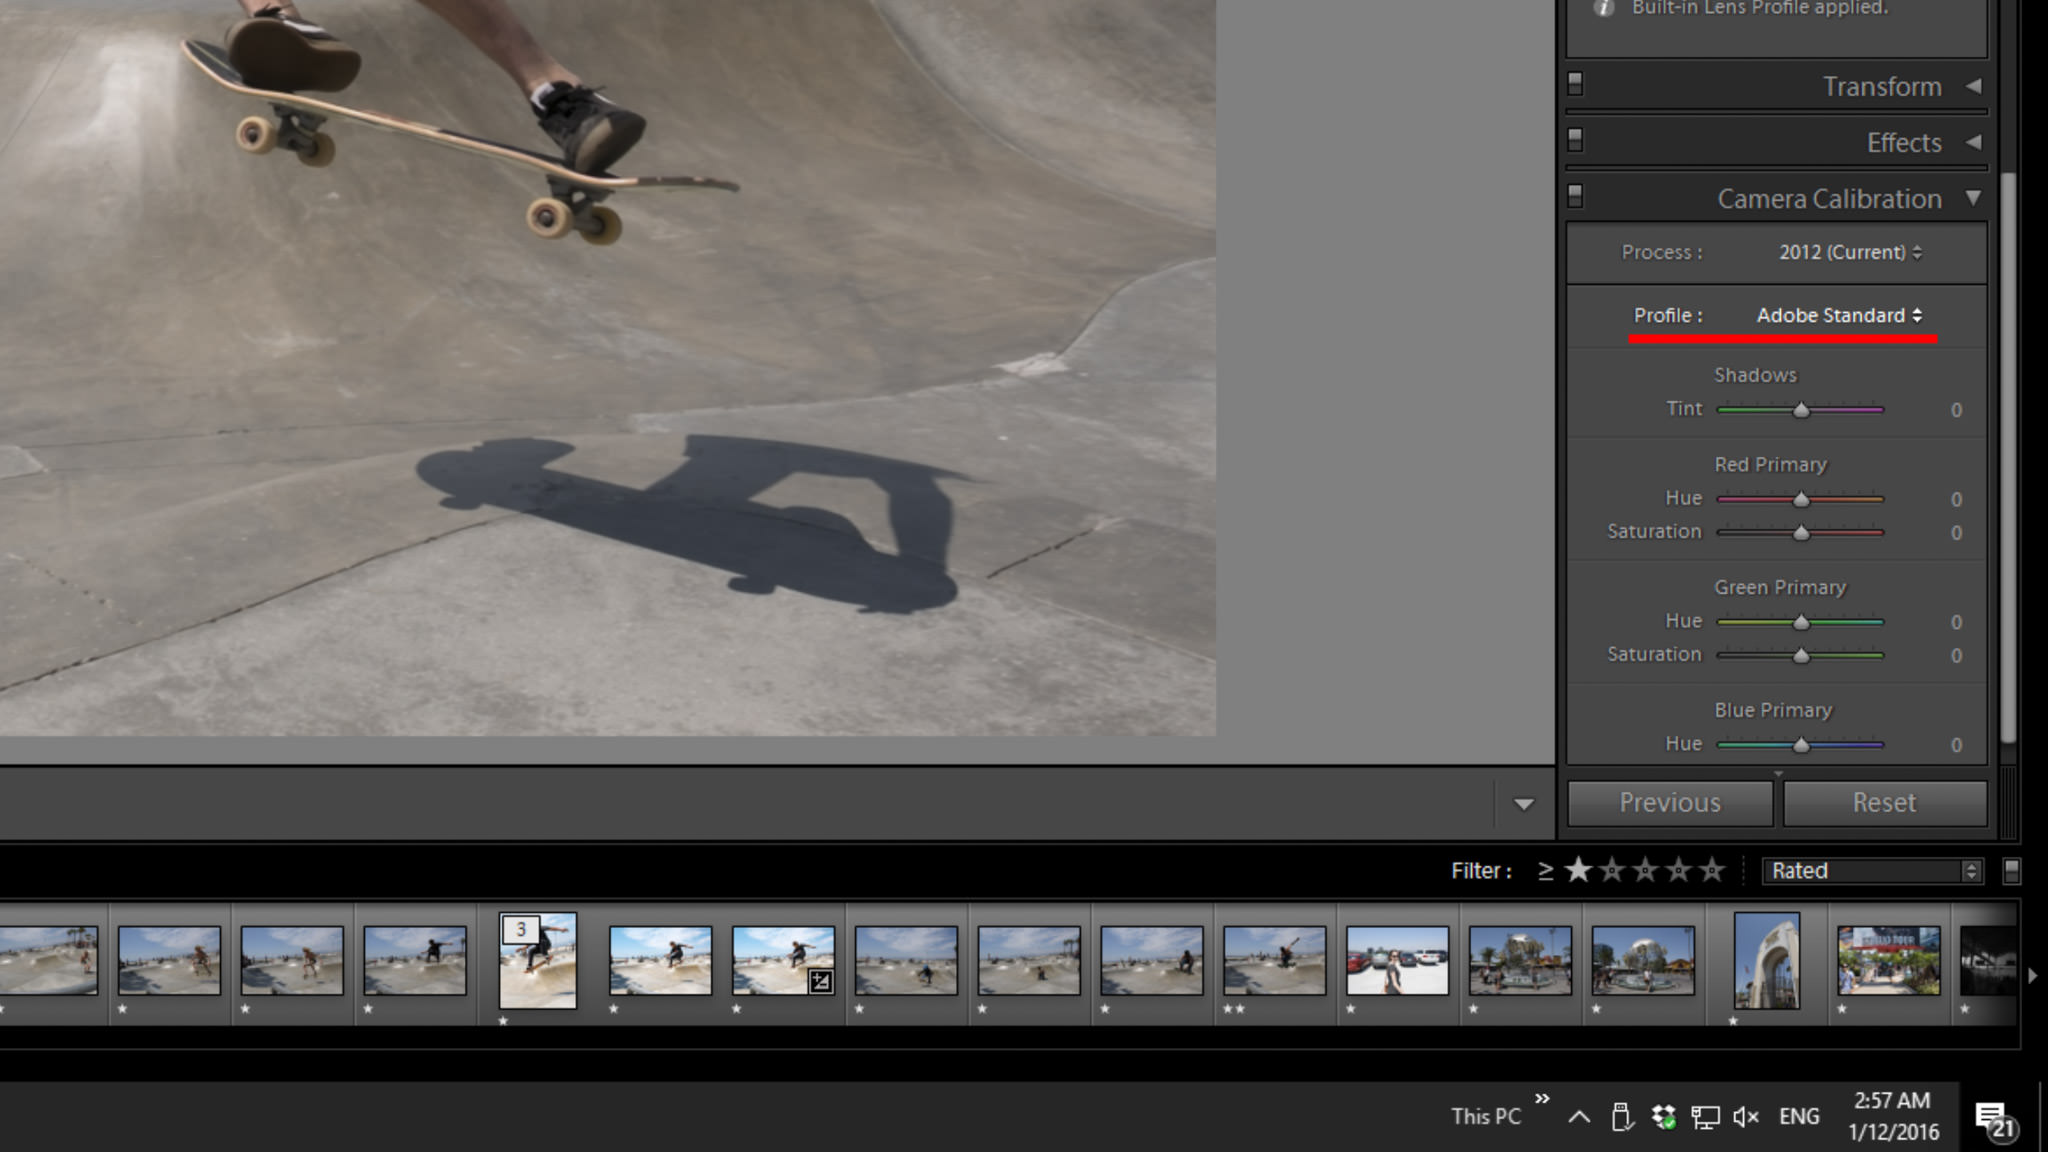
Task: Collapse the Camera Calibration panel
Action: pyautogui.click(x=1973, y=197)
